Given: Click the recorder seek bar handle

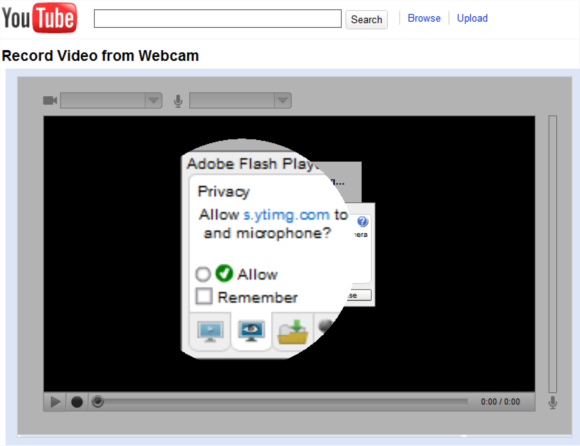Looking at the screenshot, I should (98, 402).
